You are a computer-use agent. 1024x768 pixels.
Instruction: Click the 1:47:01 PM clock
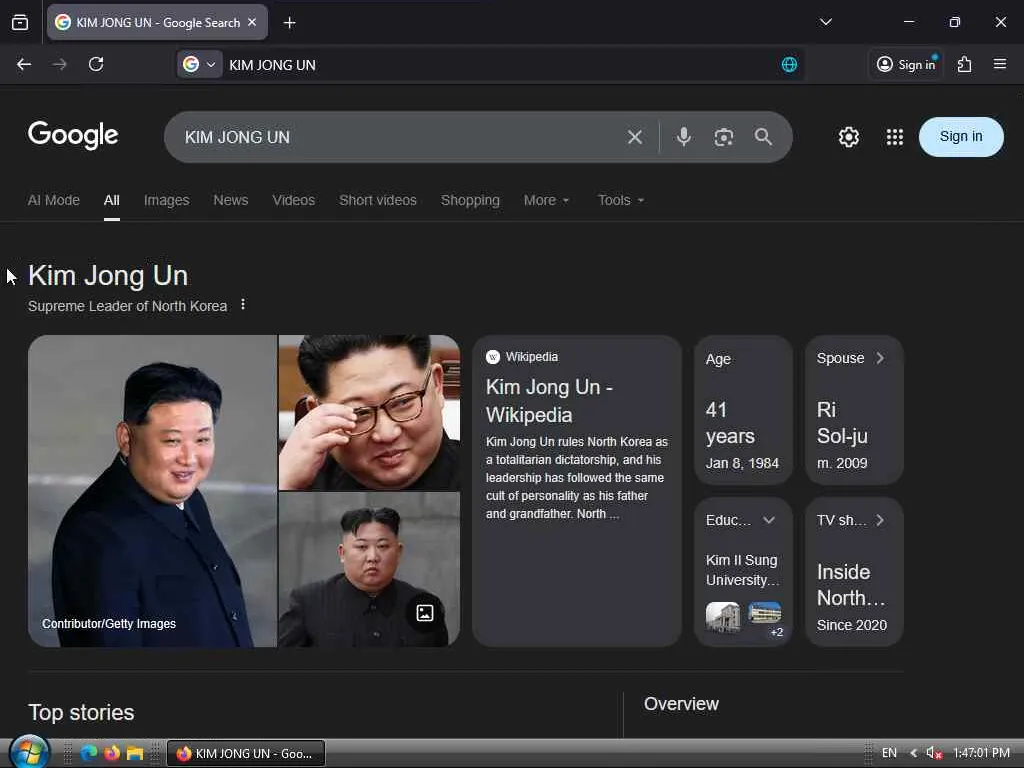[x=982, y=753]
